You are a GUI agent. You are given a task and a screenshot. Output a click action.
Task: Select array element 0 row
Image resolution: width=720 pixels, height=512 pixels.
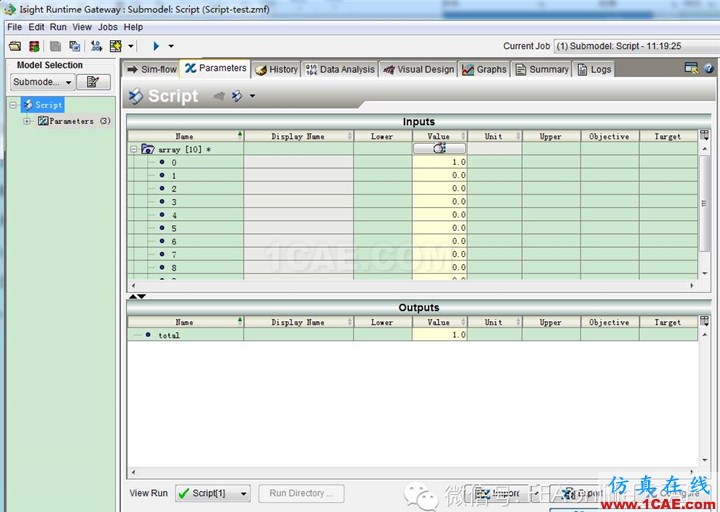(412, 162)
